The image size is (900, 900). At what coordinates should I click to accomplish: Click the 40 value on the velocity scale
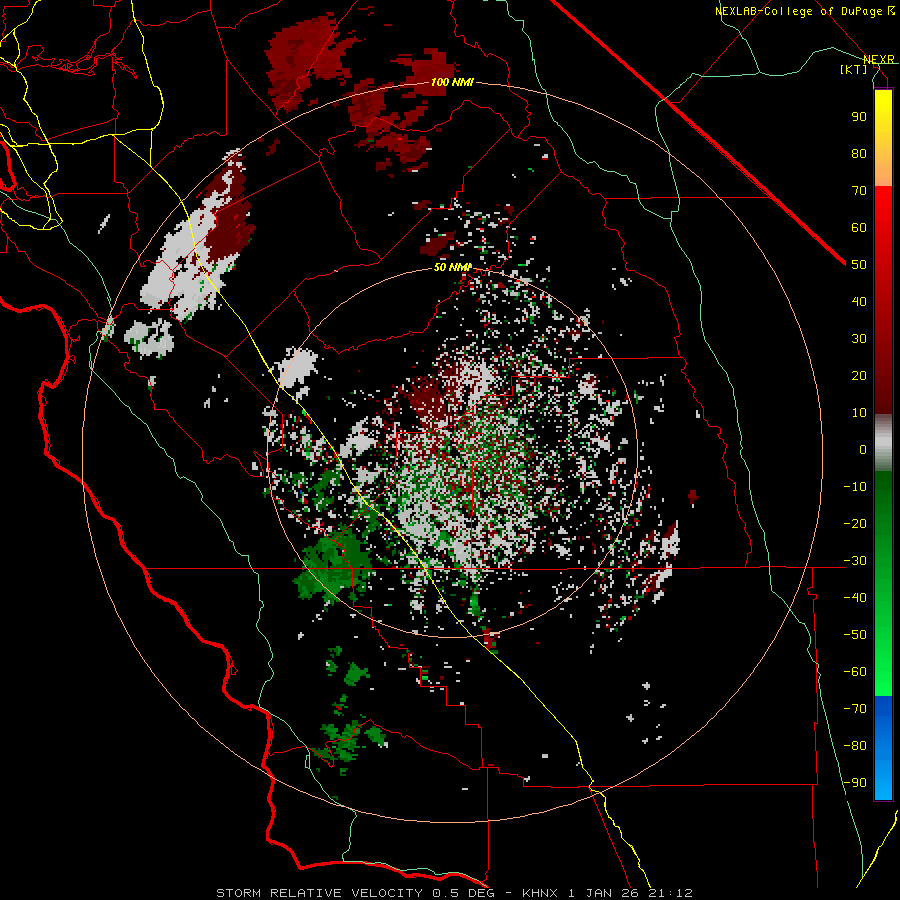click(x=859, y=302)
